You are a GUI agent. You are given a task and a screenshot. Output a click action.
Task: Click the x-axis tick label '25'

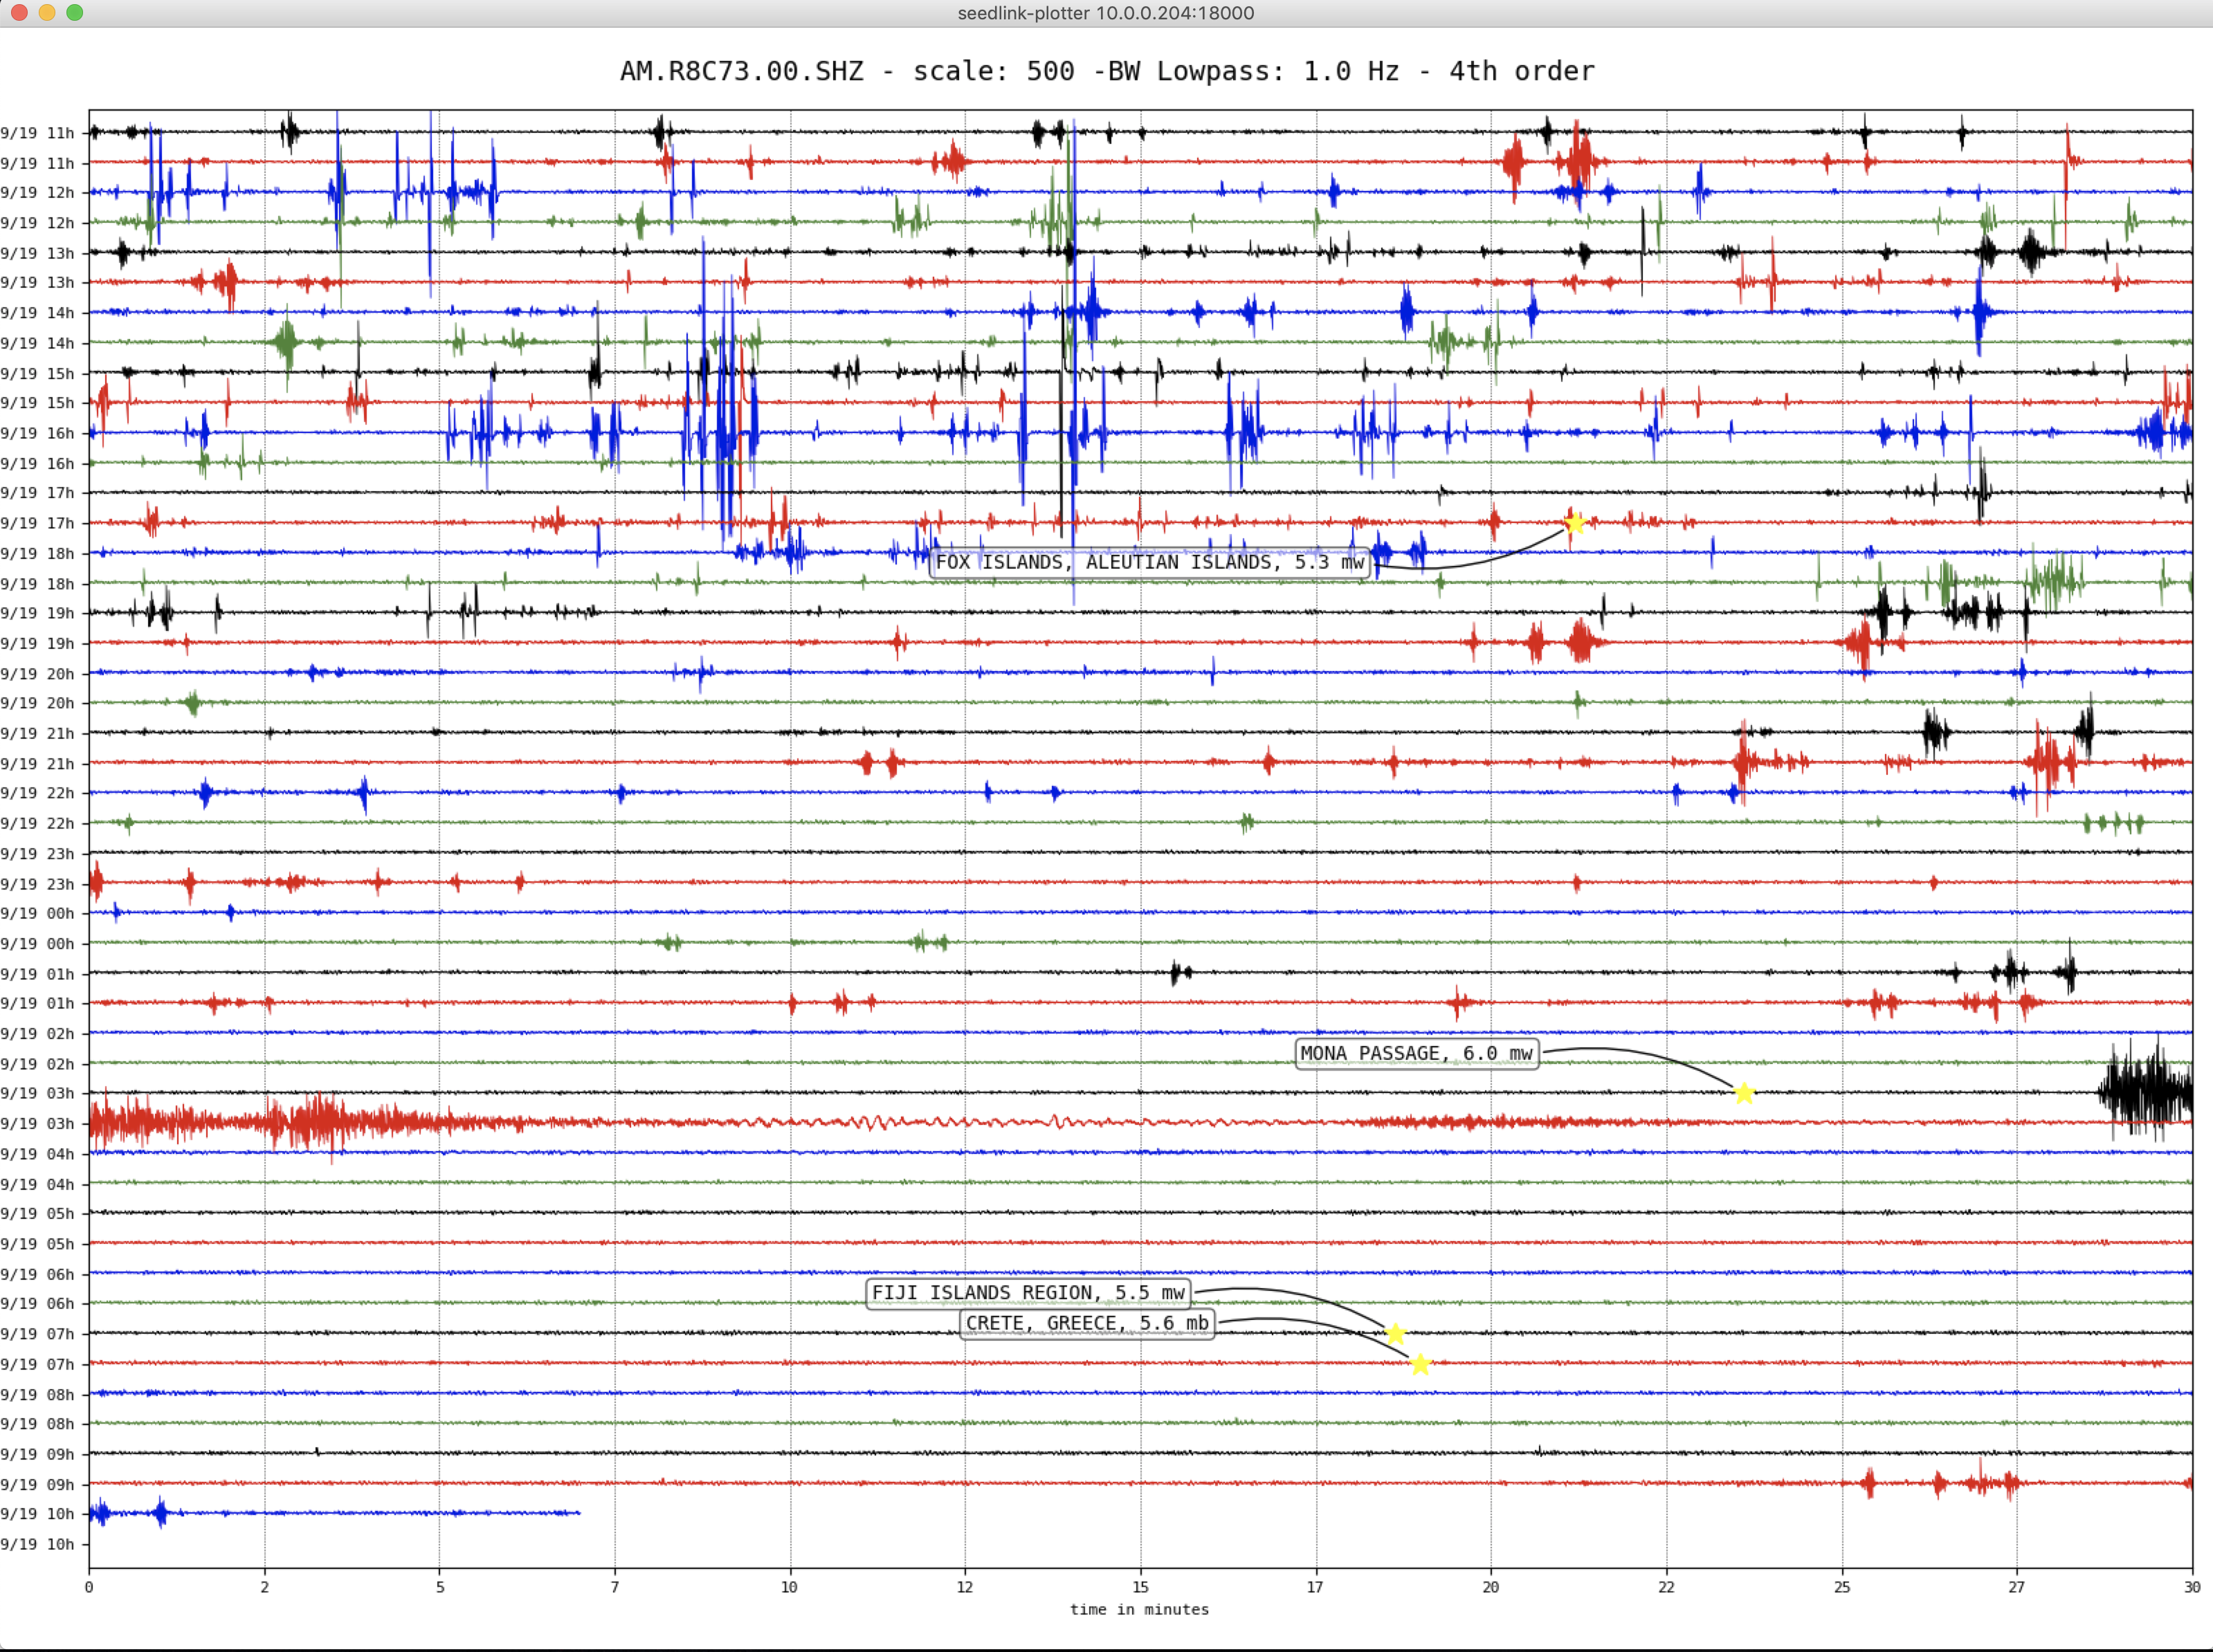pos(1842,1587)
